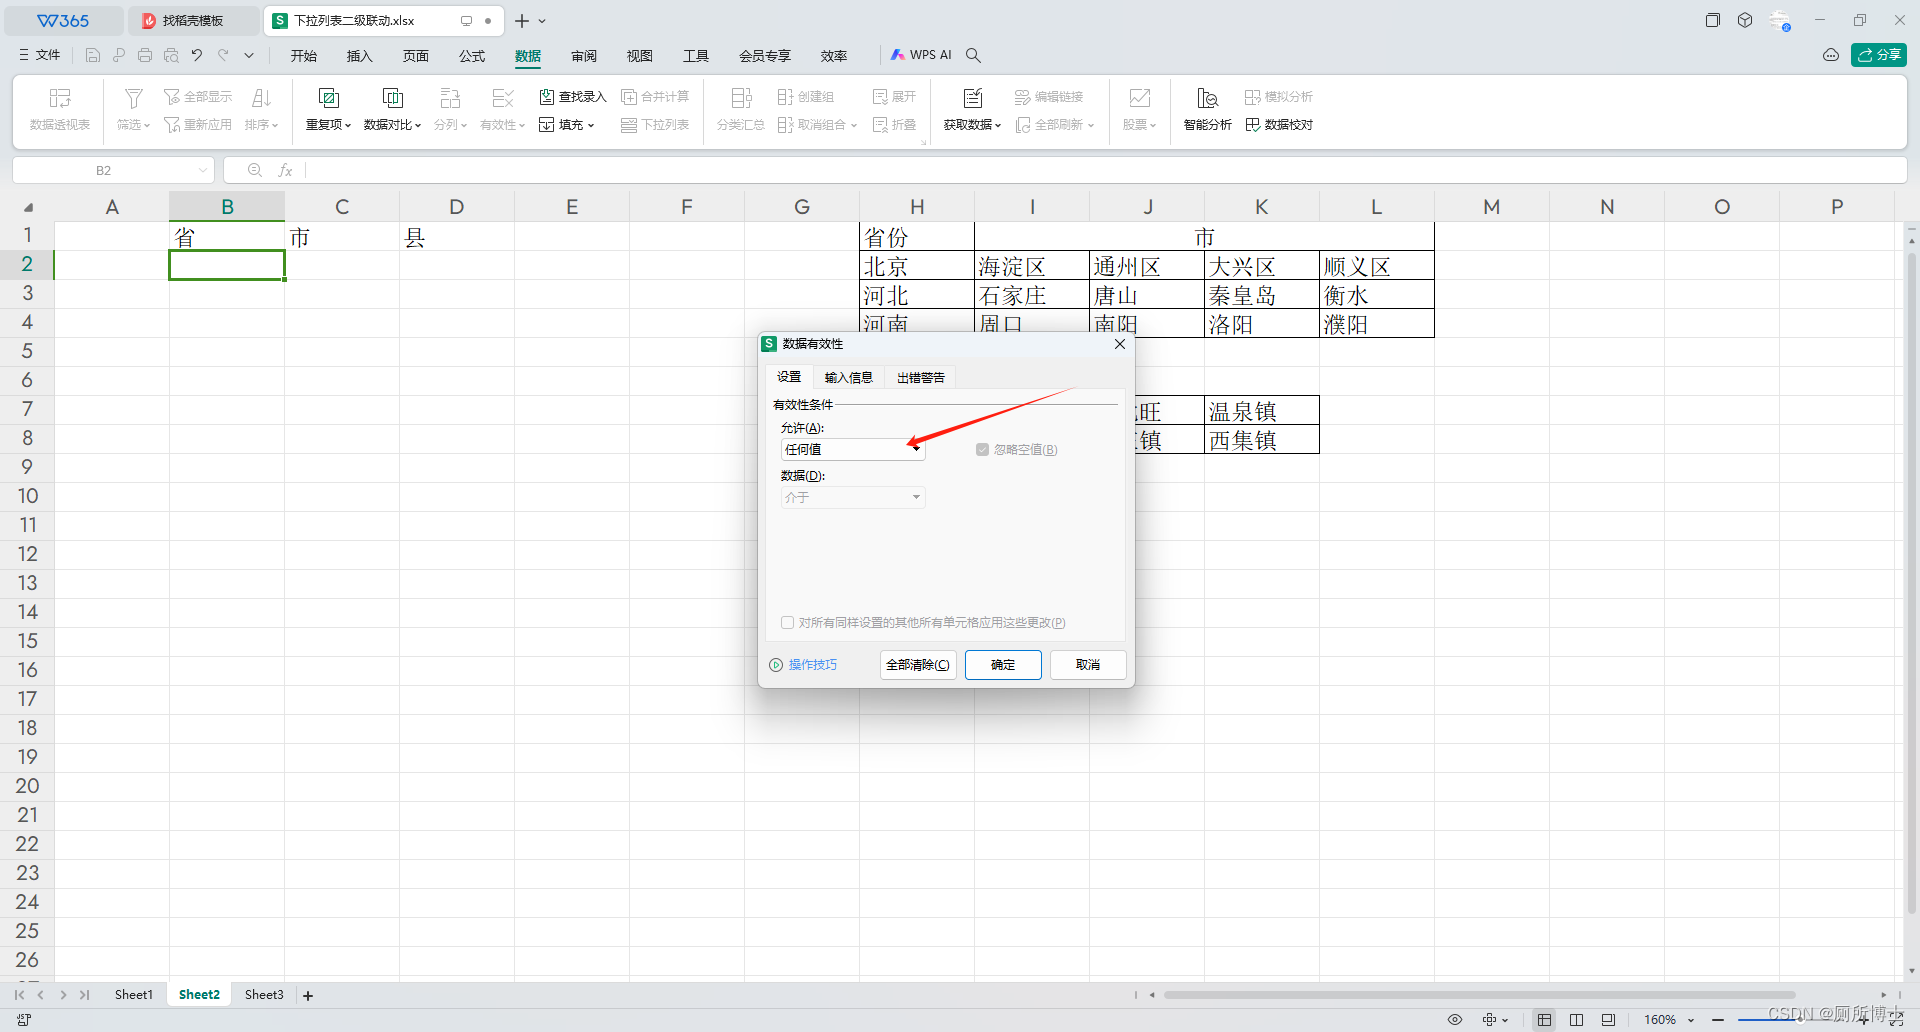Click the Print icon in quick toolbar

145,55
